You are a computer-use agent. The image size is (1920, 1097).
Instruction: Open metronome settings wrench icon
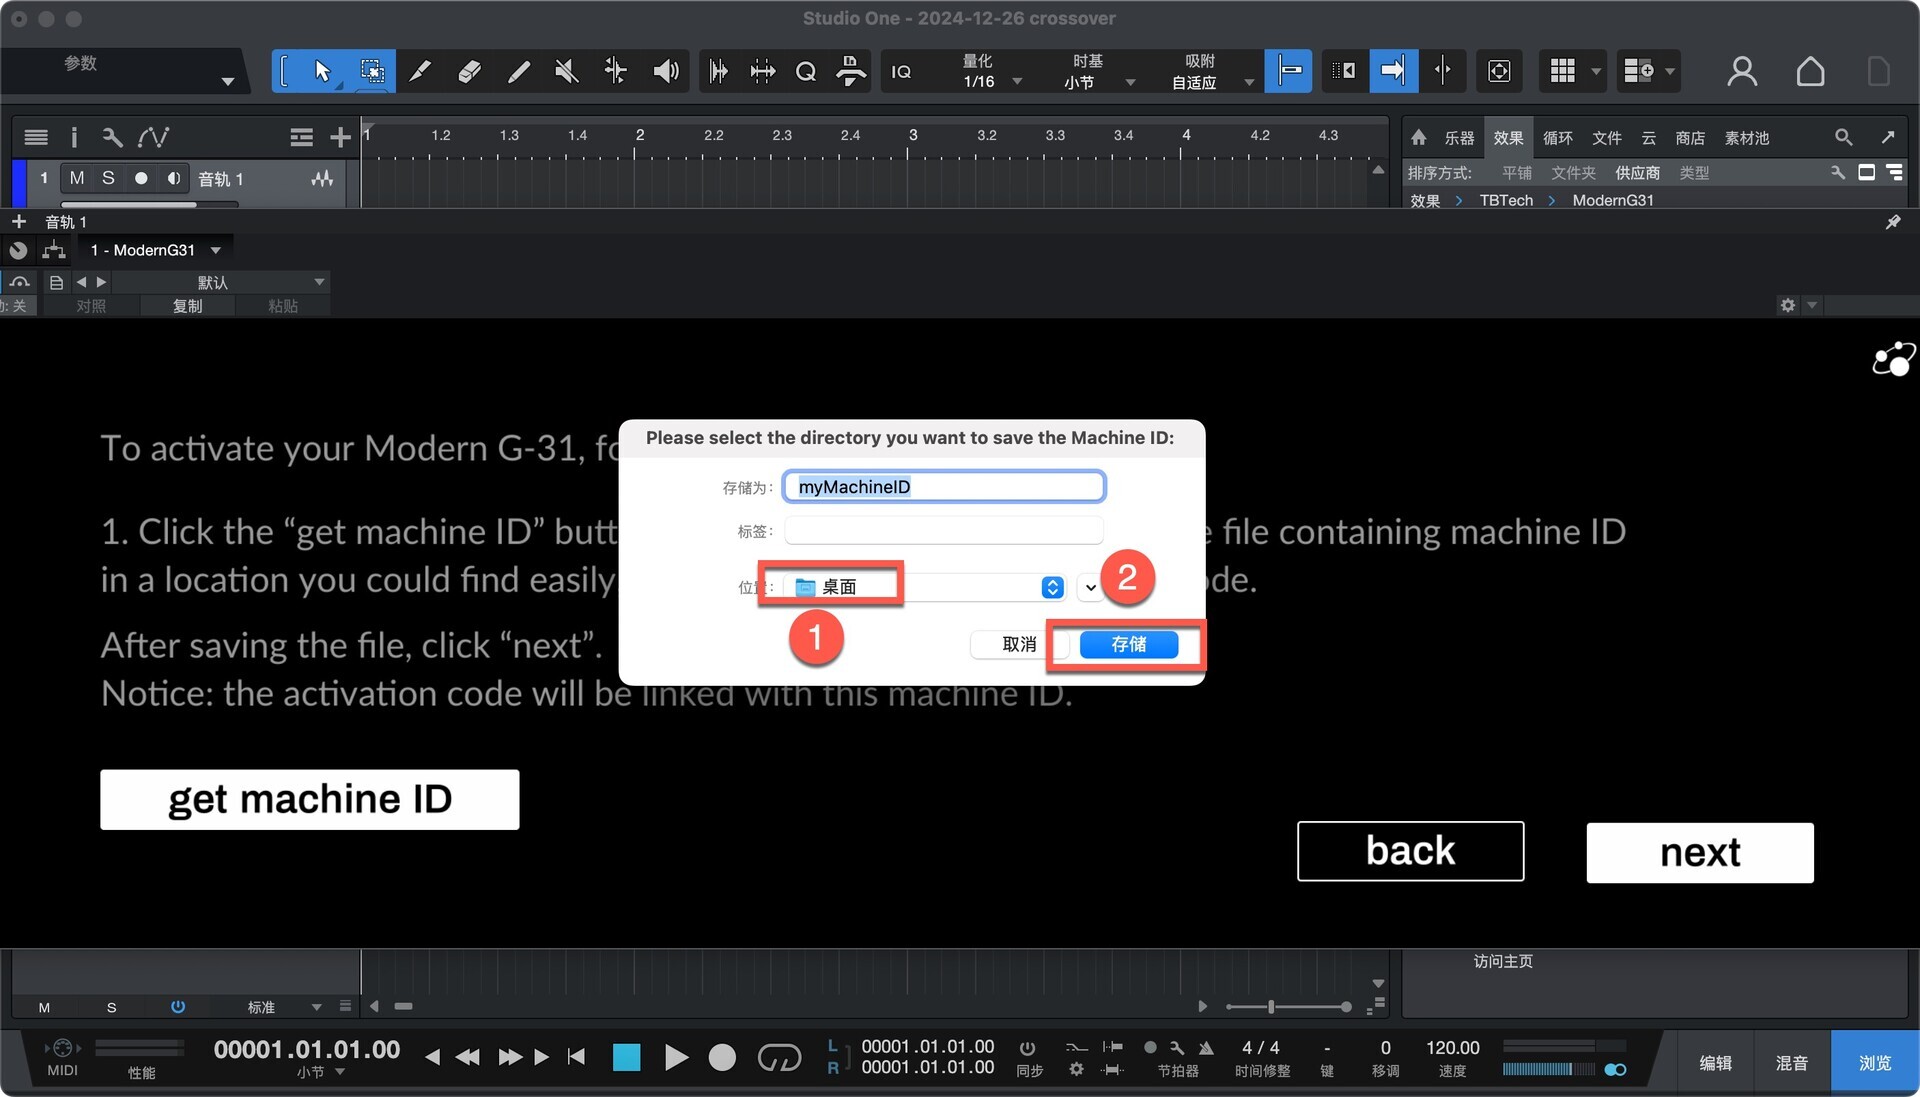coord(1177,1047)
